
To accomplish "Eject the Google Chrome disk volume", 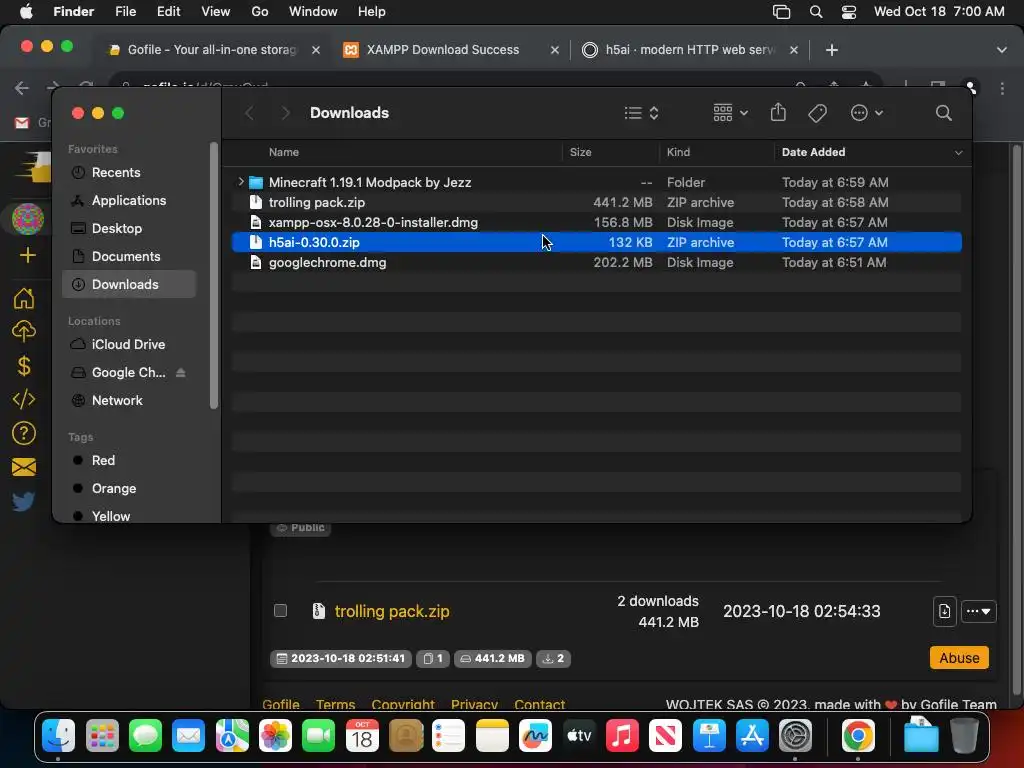I will point(181,372).
